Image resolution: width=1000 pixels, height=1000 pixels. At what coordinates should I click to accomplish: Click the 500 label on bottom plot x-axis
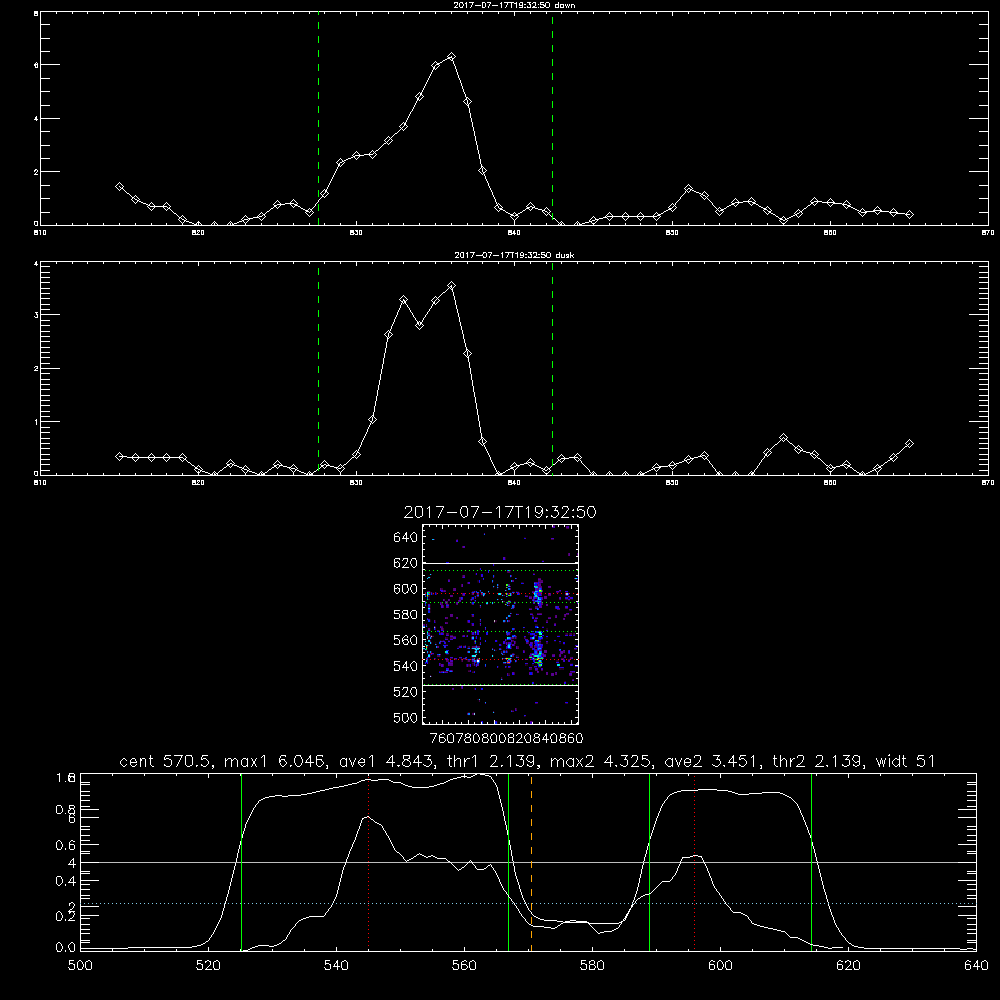click(80, 966)
